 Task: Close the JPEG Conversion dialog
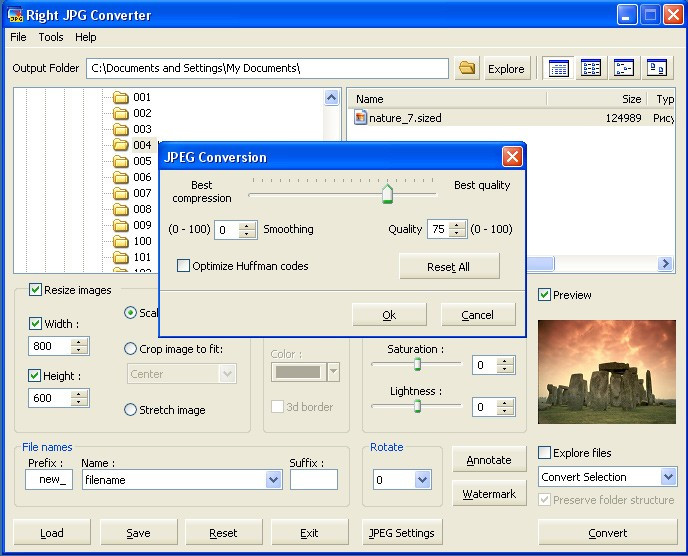pyautogui.click(x=512, y=157)
